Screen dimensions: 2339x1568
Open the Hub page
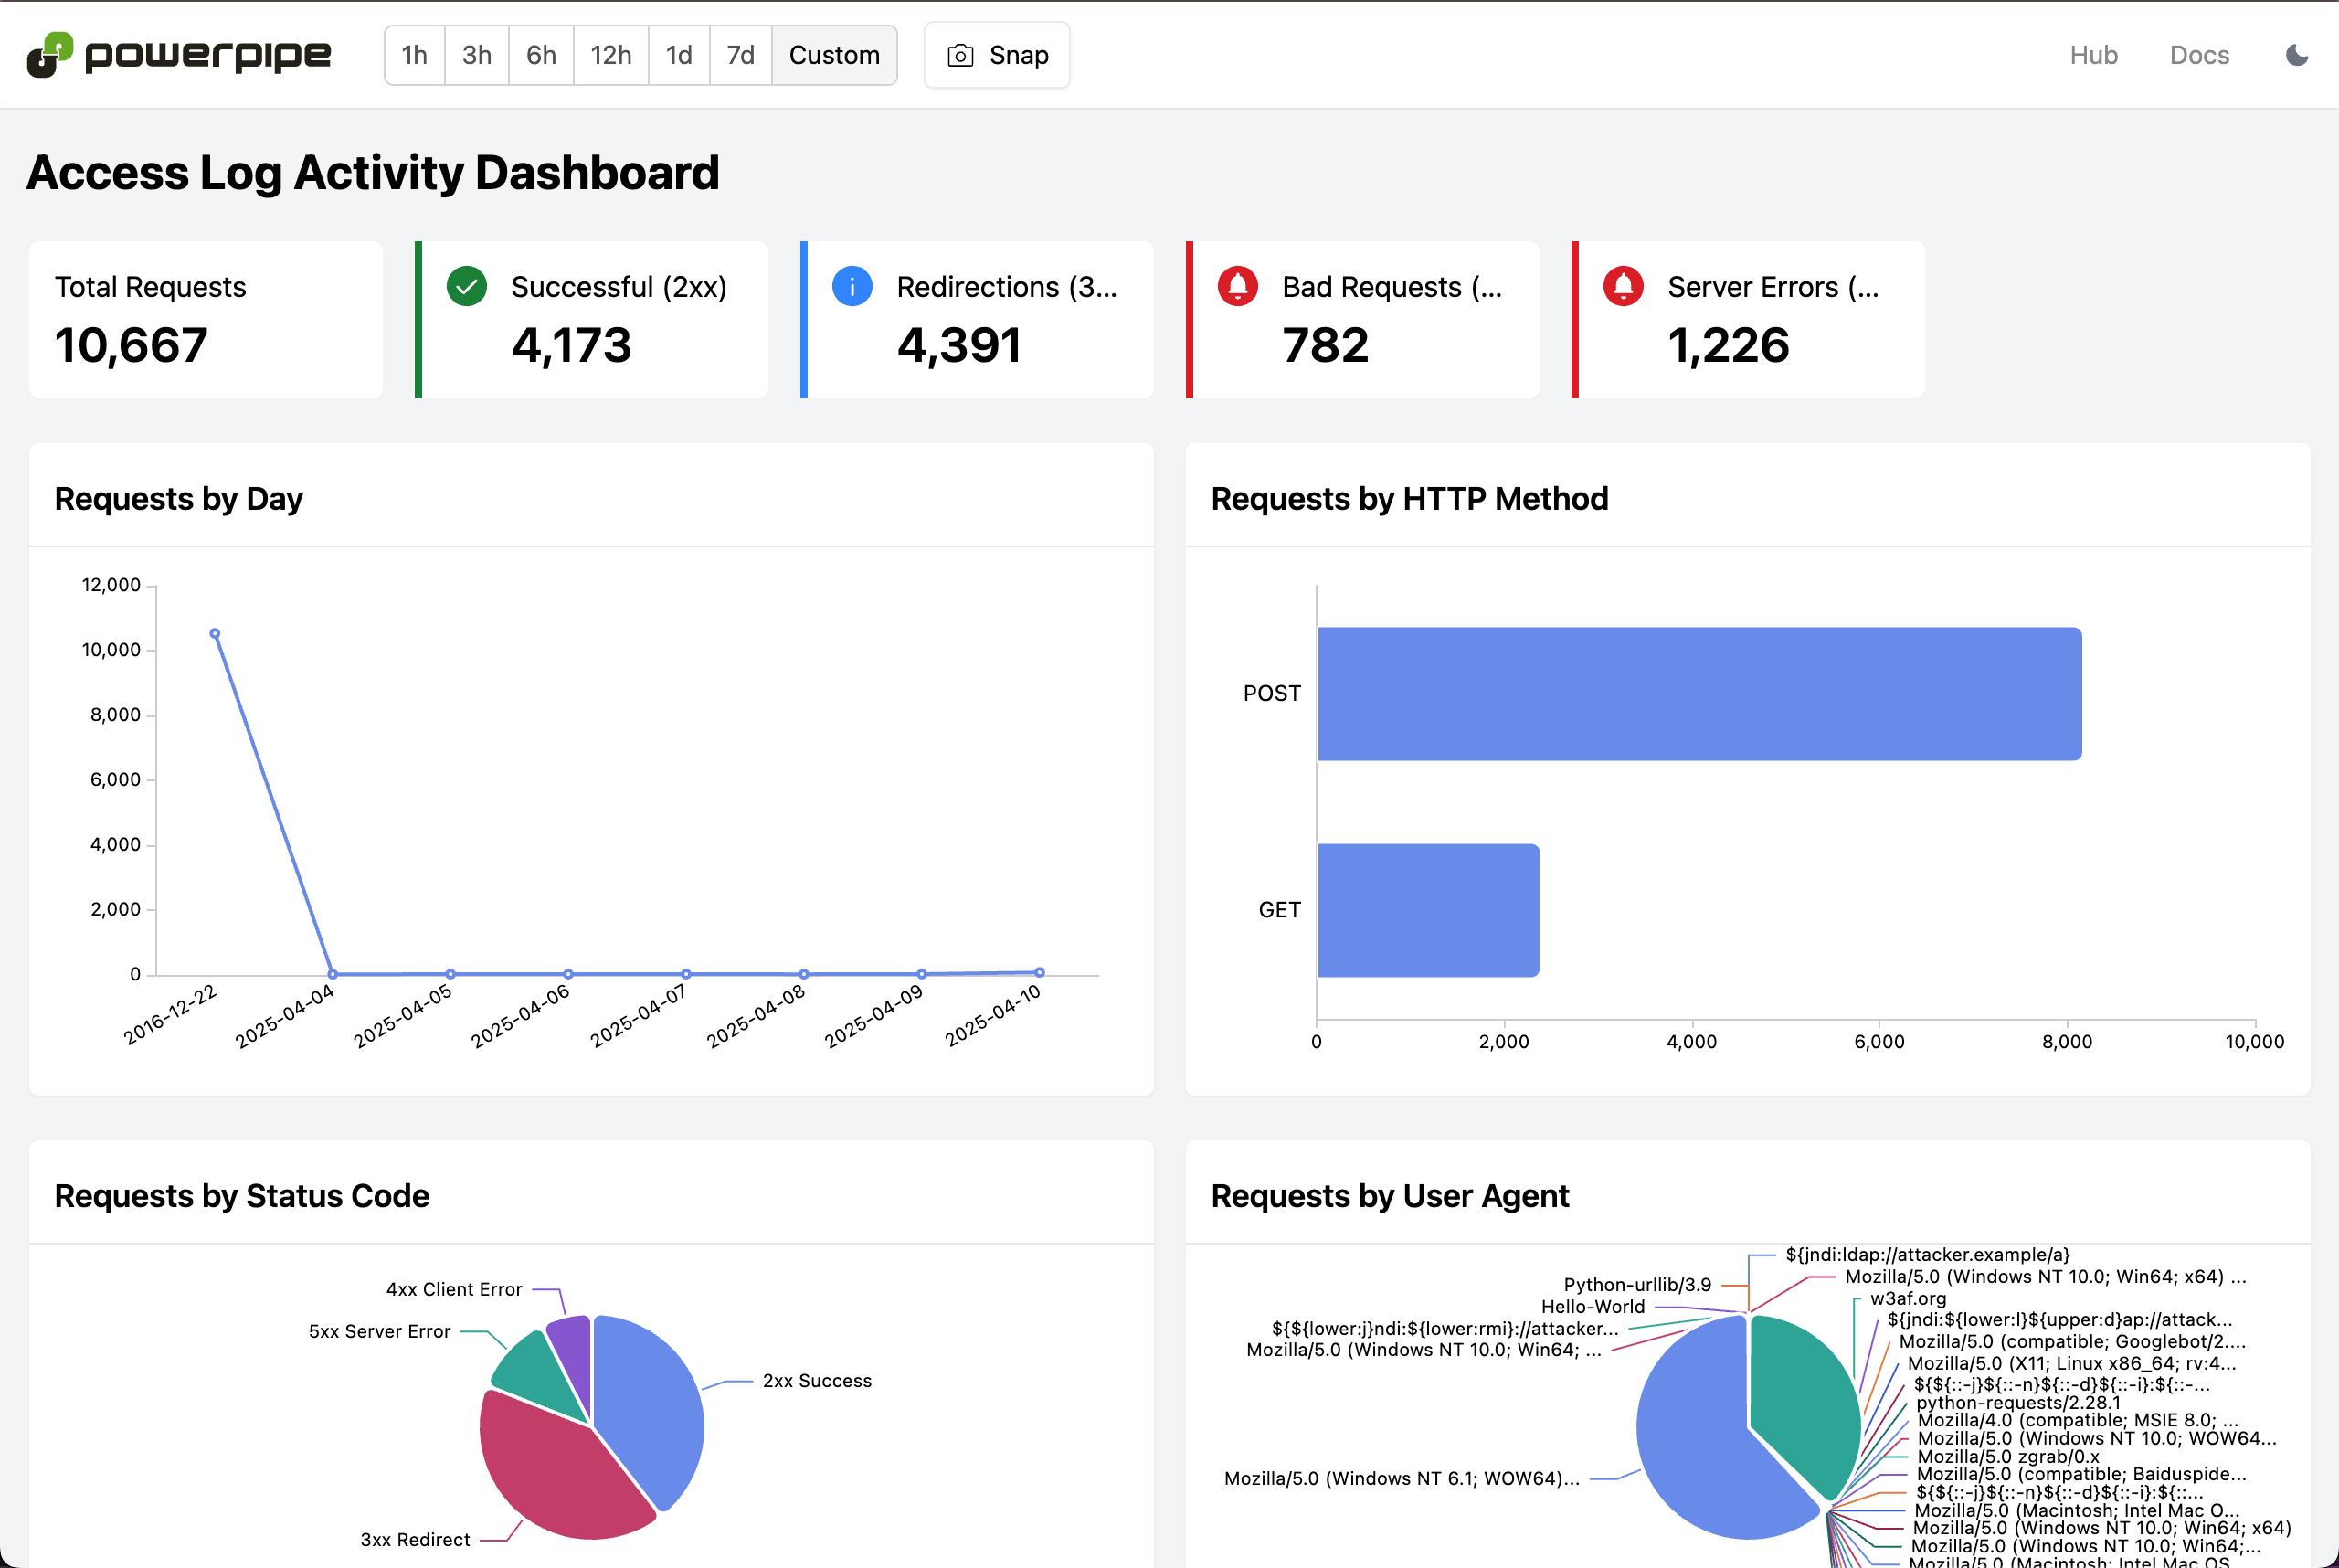[x=2094, y=55]
